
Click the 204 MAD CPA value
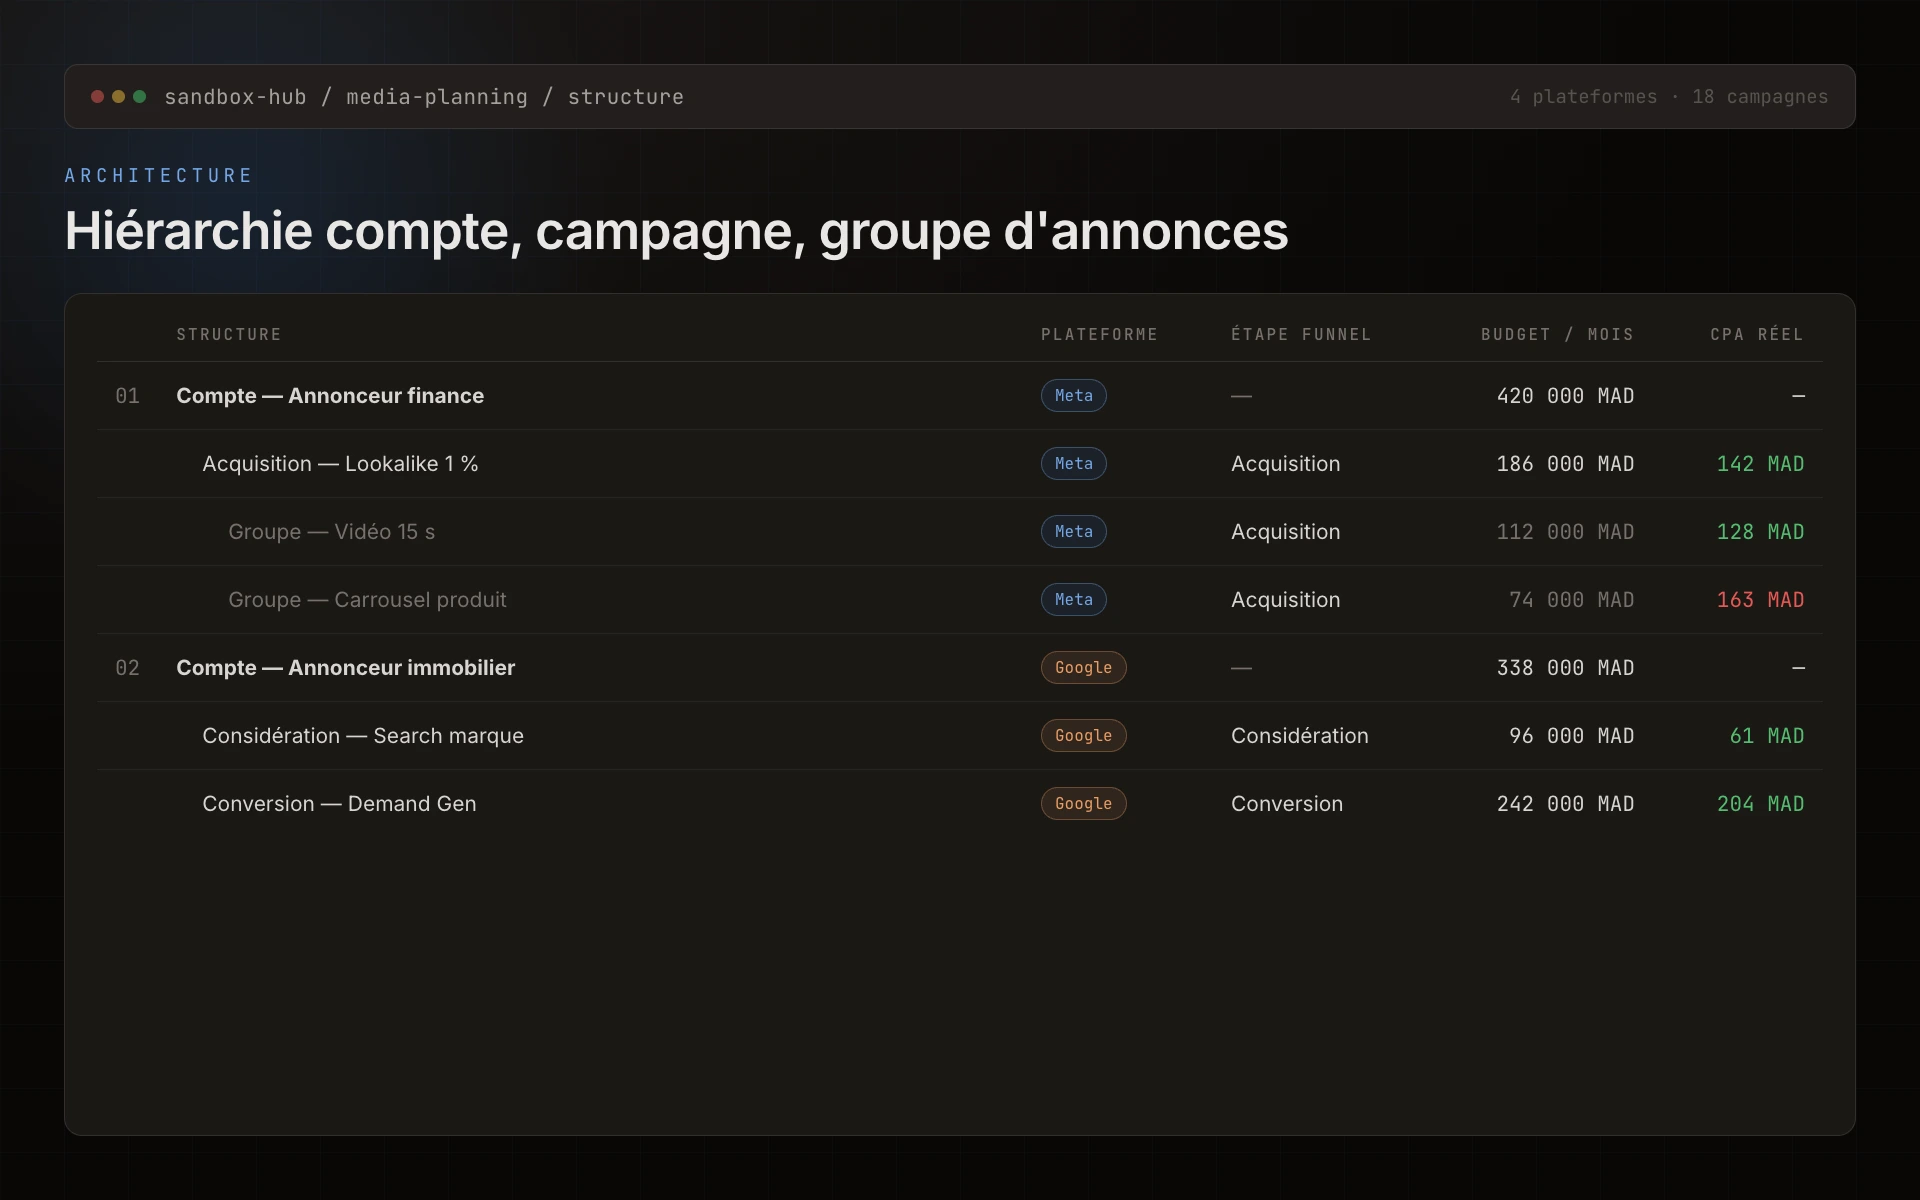click(x=1760, y=804)
